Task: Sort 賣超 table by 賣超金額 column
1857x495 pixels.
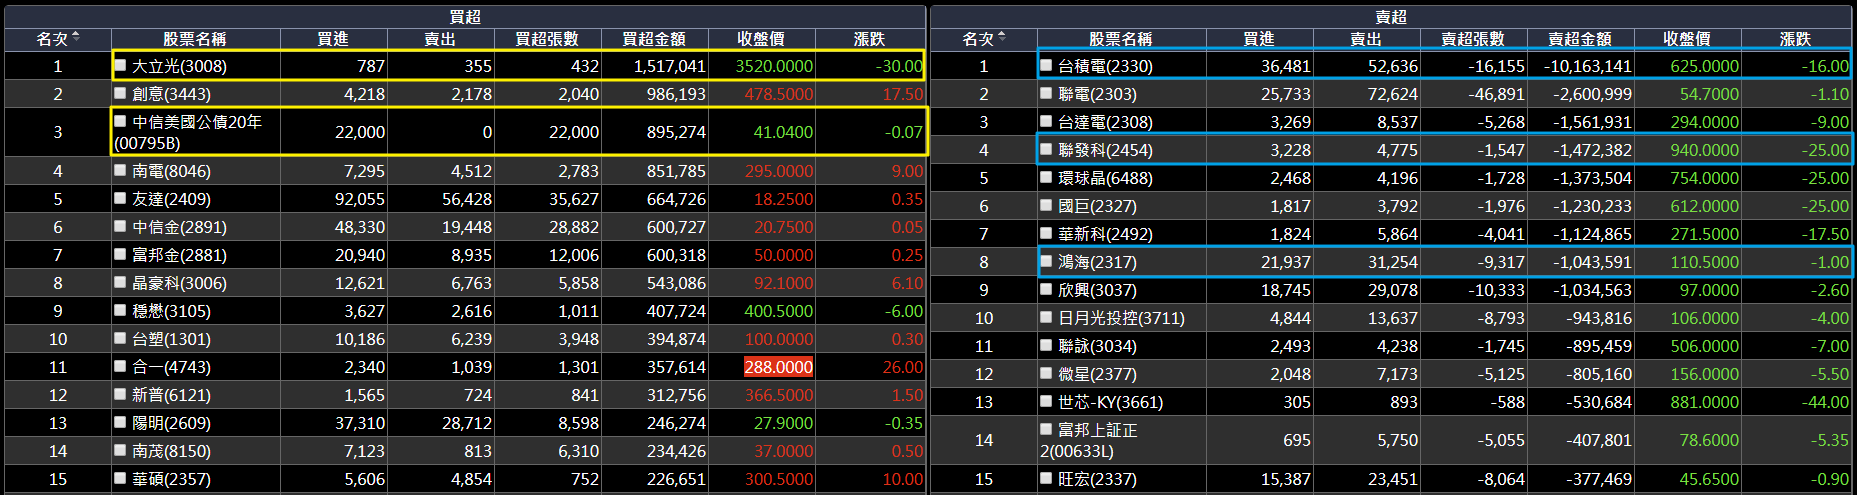Action: pyautogui.click(x=1580, y=38)
